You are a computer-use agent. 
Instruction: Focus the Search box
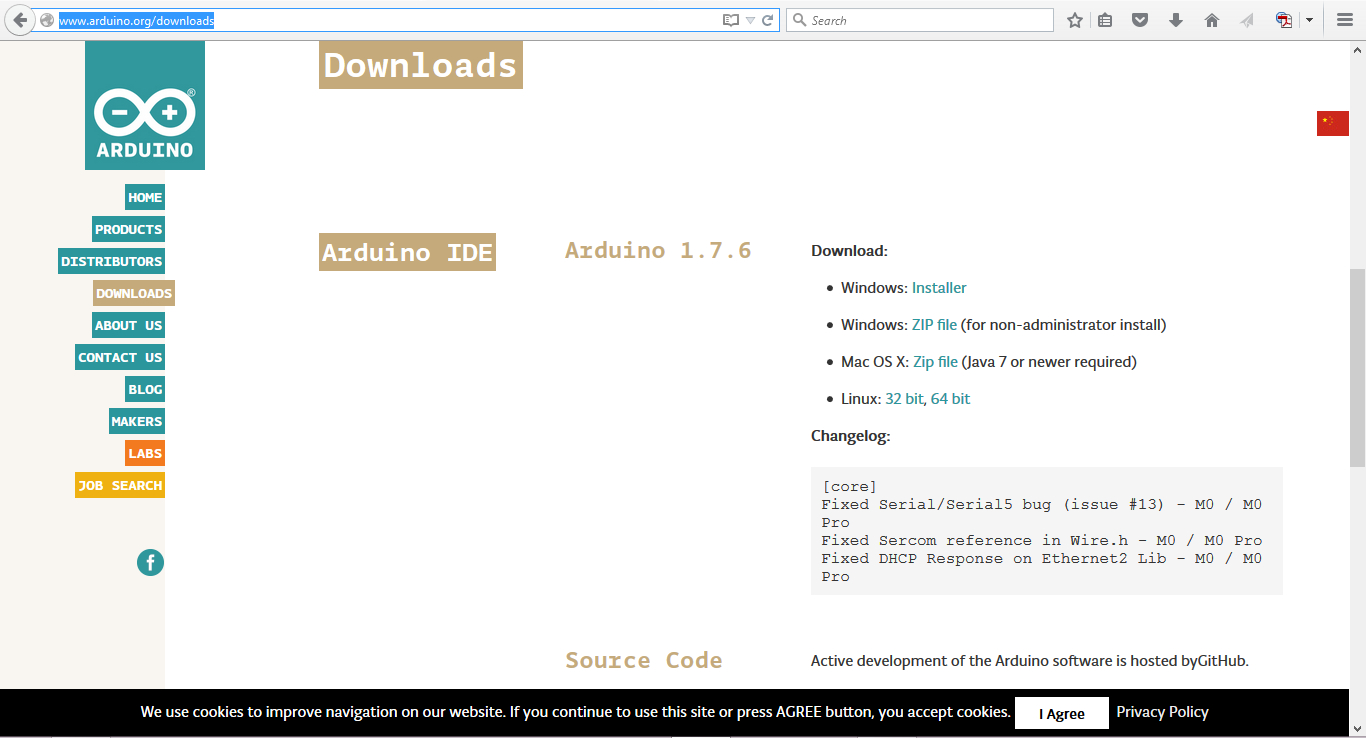tap(919, 20)
